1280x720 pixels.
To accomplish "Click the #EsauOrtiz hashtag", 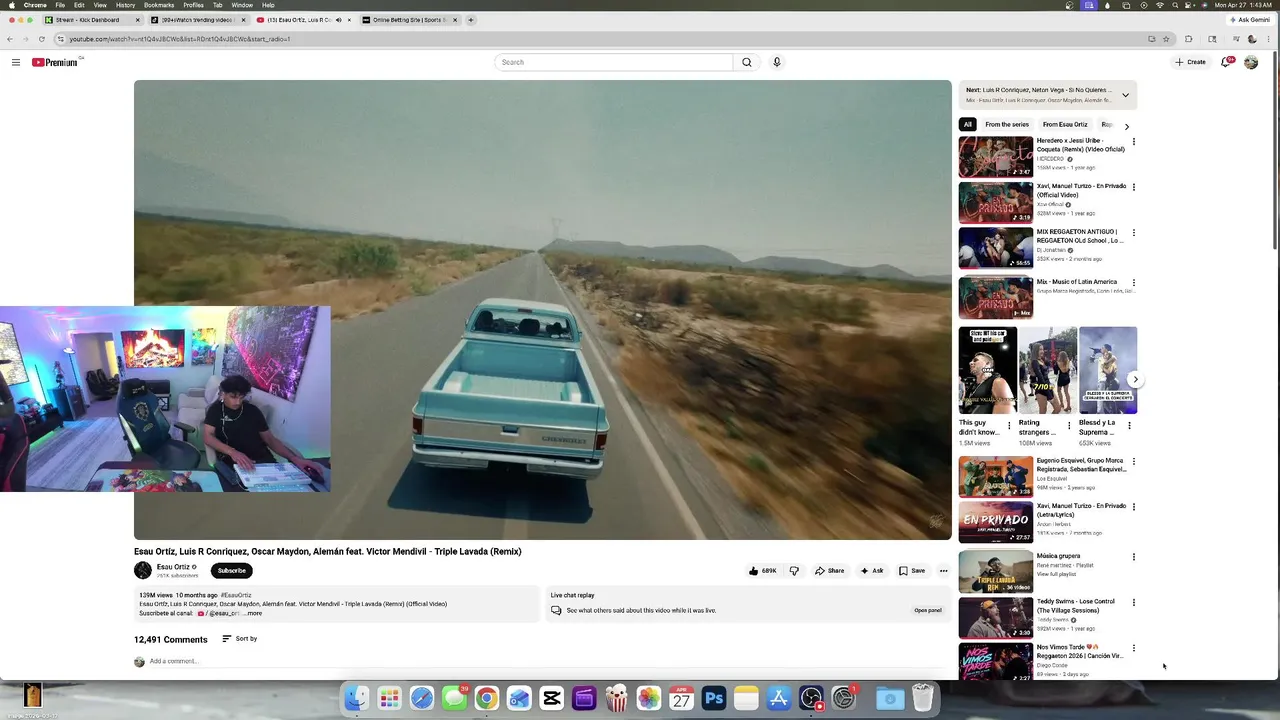I will pos(236,595).
